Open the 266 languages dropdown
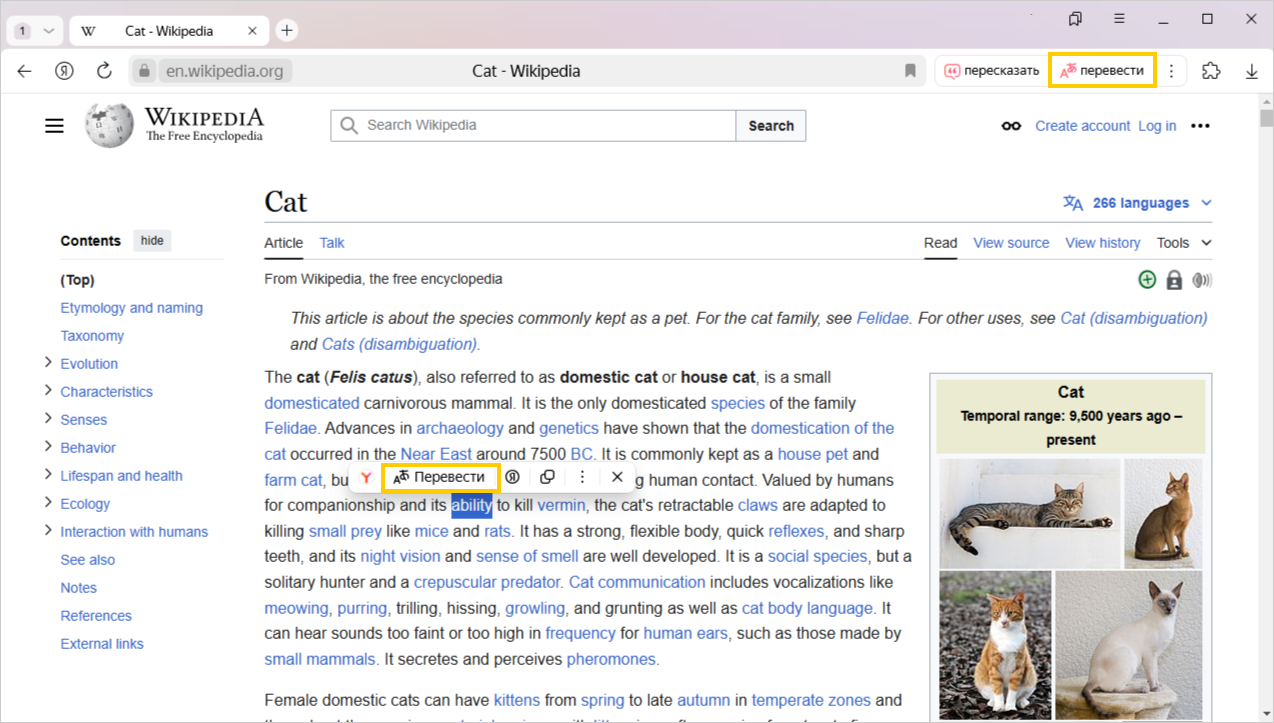Screen dimensions: 1274x723 click(1138, 203)
